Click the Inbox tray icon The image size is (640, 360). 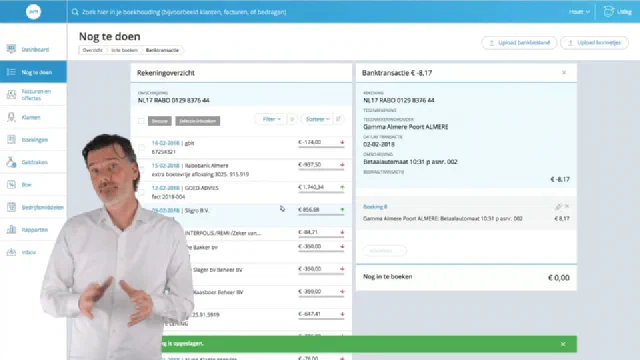click(11, 252)
